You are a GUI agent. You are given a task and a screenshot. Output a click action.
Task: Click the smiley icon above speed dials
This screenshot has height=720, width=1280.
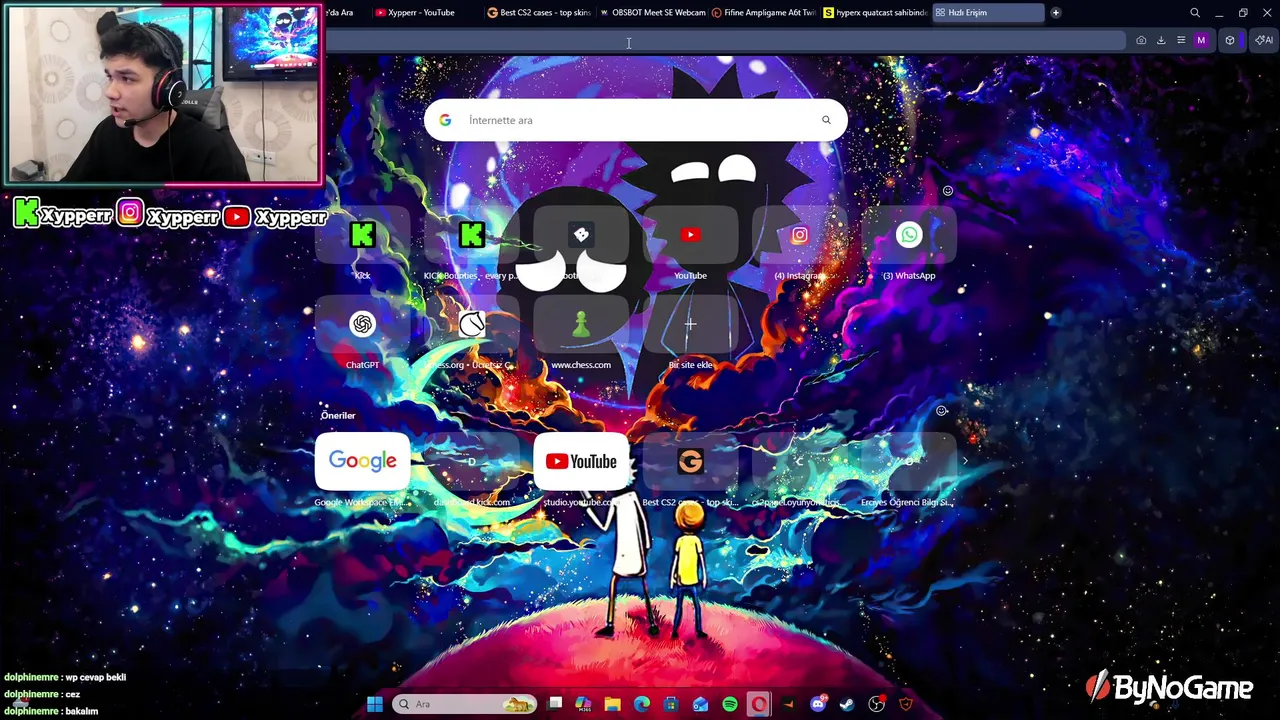948,191
